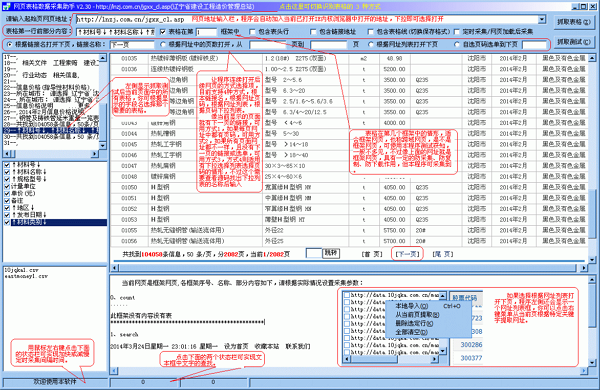
Task: Enable 包含表格线(切换保存格式) checkbox
Action: (x=370, y=32)
